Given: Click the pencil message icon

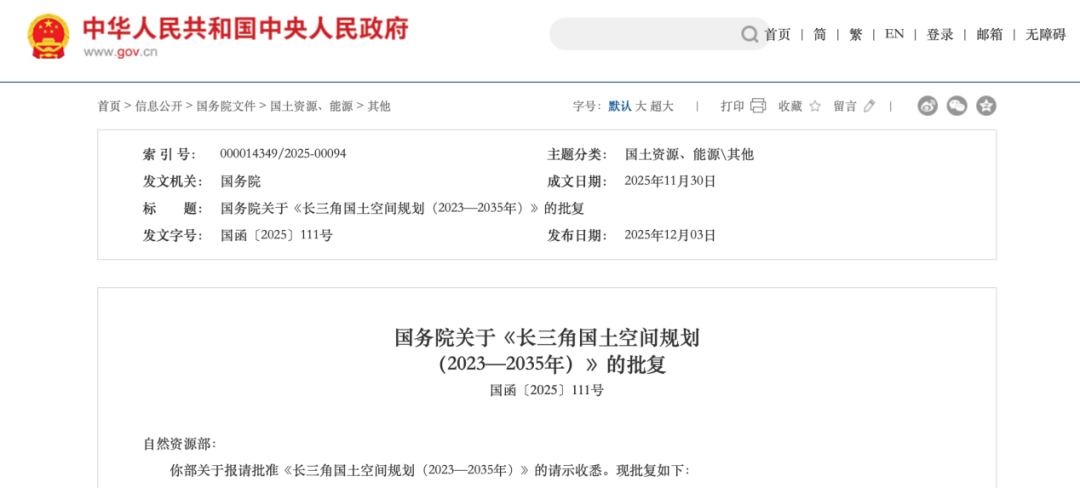Looking at the screenshot, I should (x=869, y=106).
